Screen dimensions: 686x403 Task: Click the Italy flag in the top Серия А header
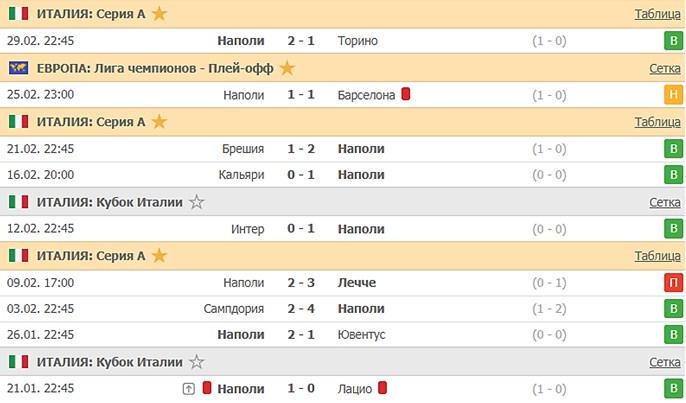(19, 14)
